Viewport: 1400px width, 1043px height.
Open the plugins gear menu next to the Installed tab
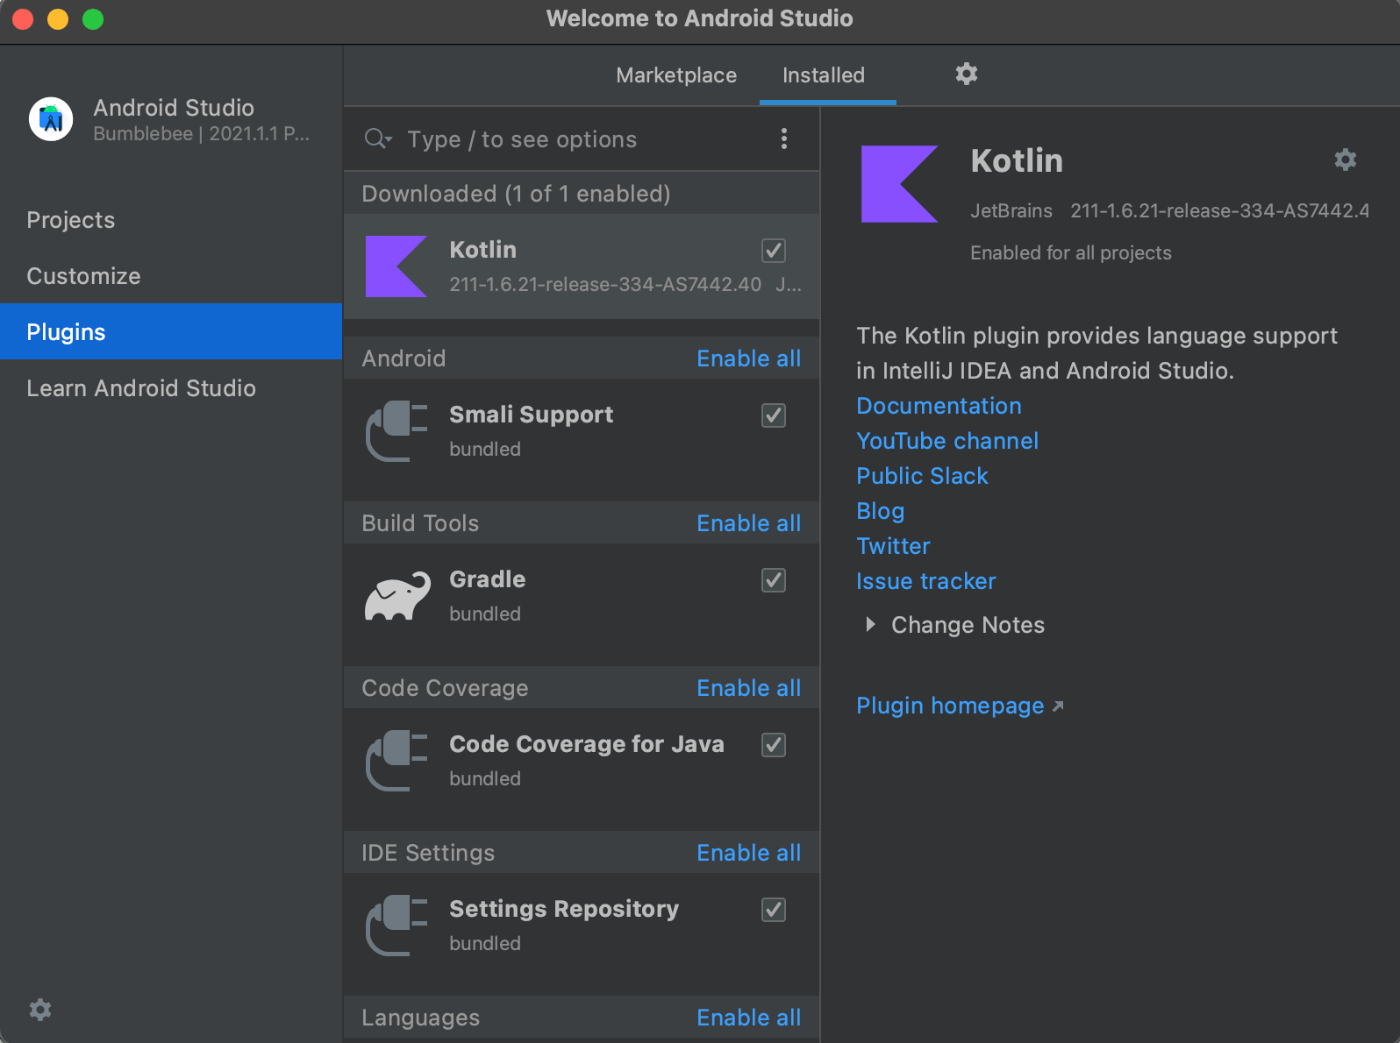point(966,74)
